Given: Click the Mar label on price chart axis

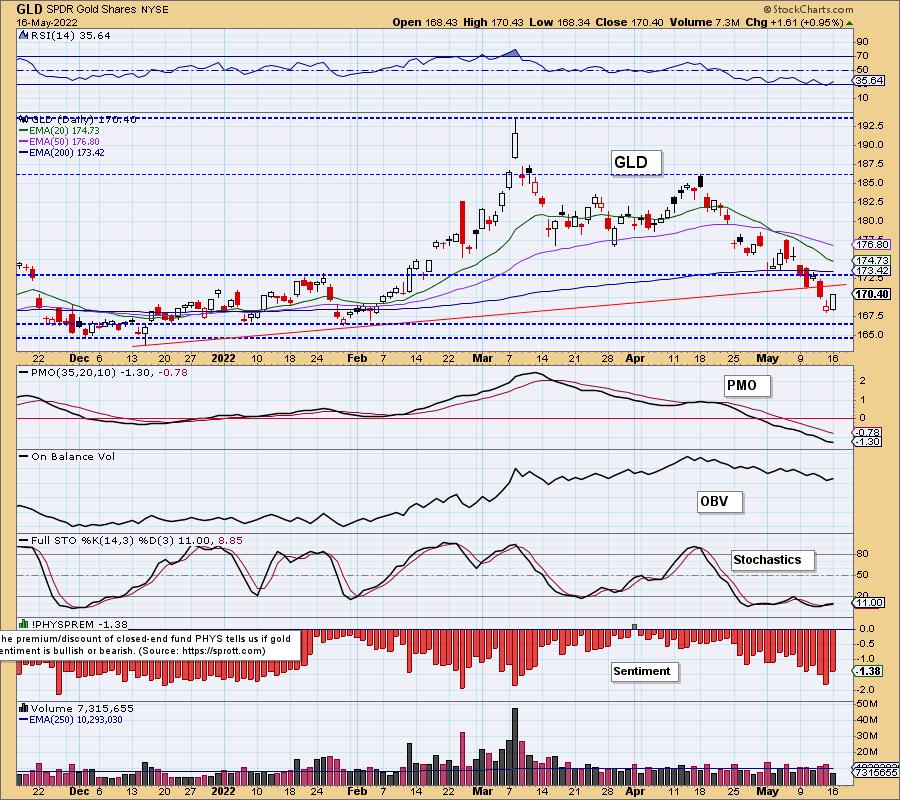Looking at the screenshot, I should [482, 358].
